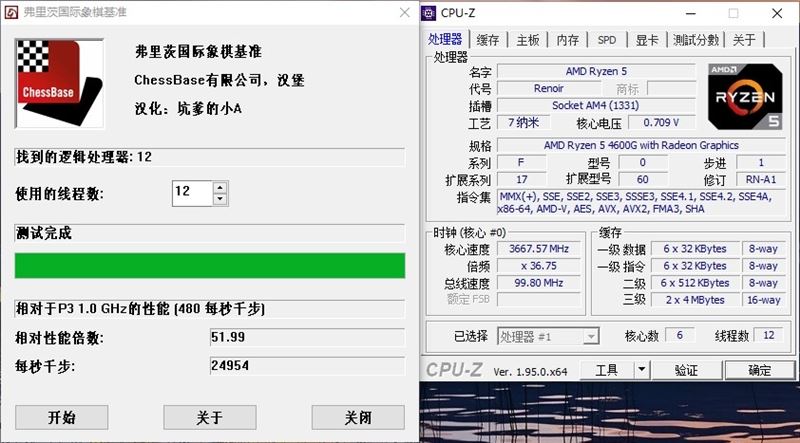
Task: Click the extended model value 60
Action: (x=642, y=180)
